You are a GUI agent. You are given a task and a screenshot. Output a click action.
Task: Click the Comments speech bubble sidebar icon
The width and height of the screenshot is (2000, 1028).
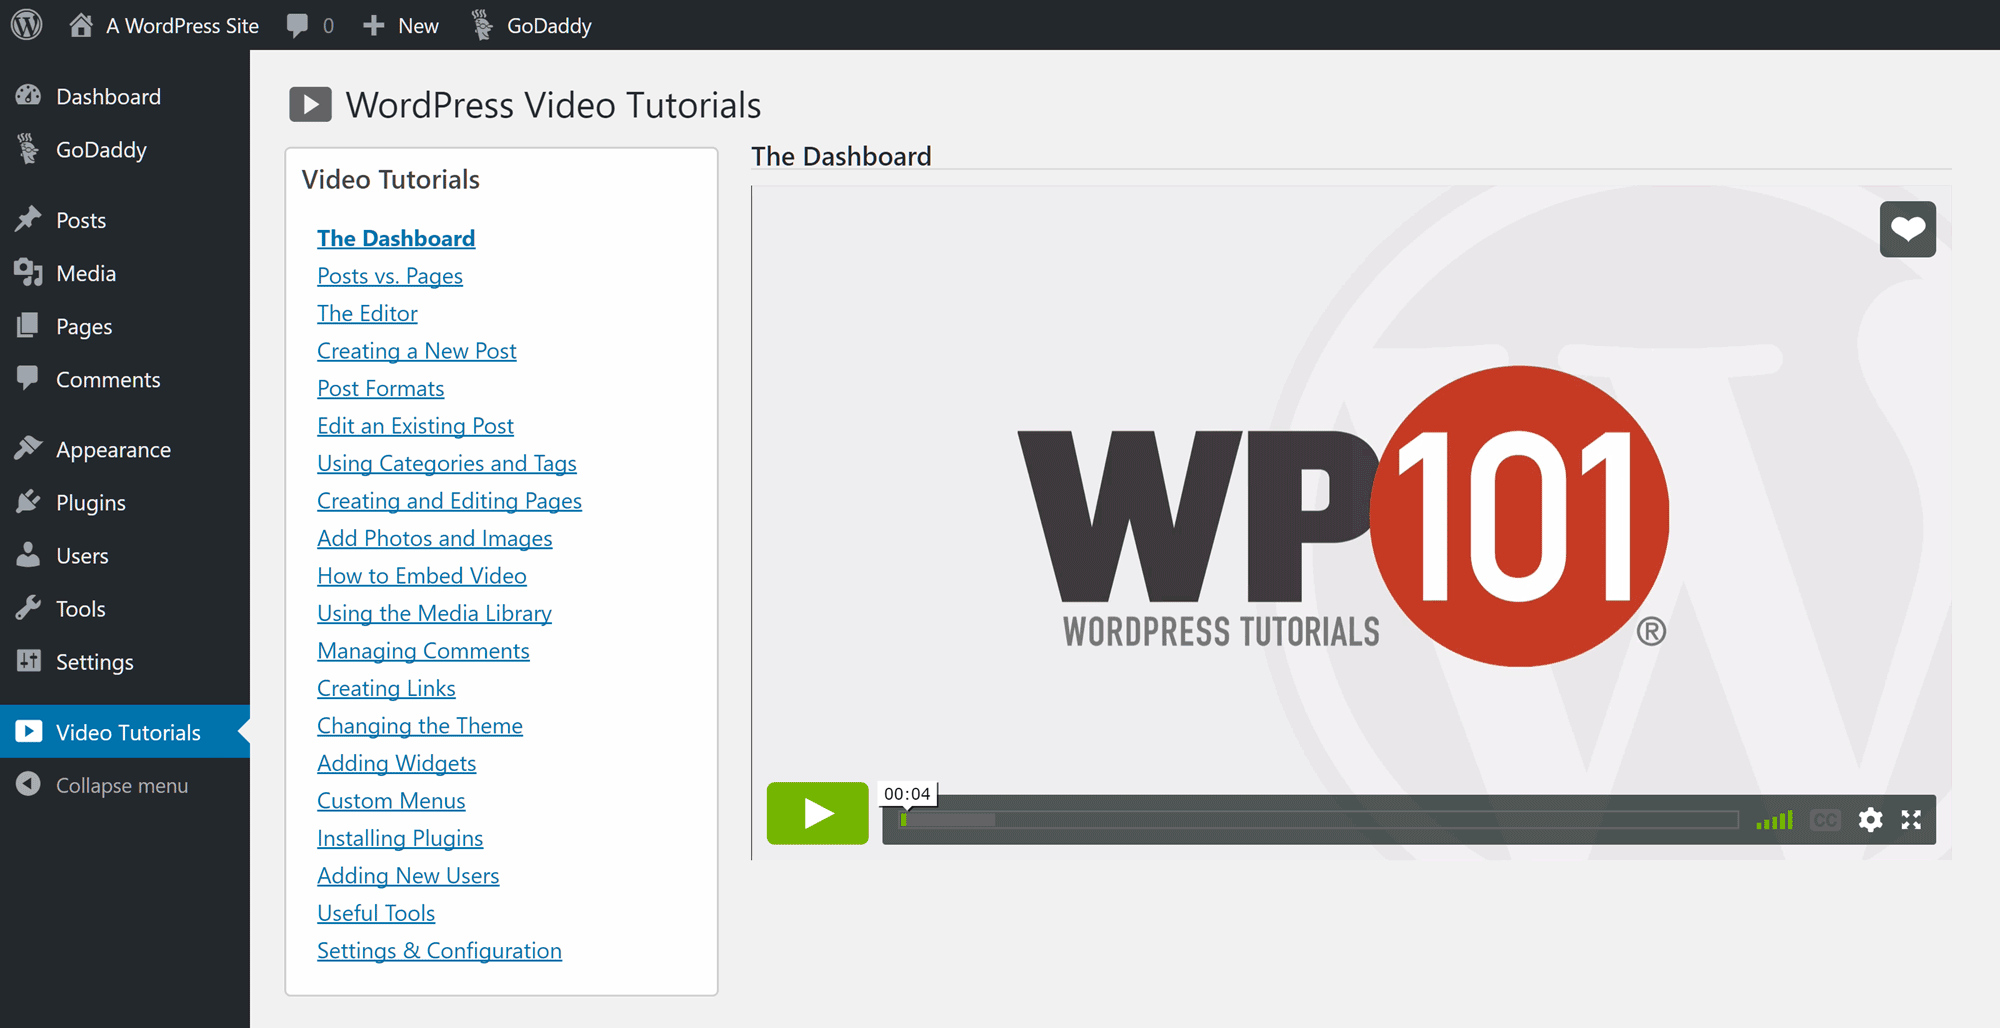pyautogui.click(x=28, y=378)
